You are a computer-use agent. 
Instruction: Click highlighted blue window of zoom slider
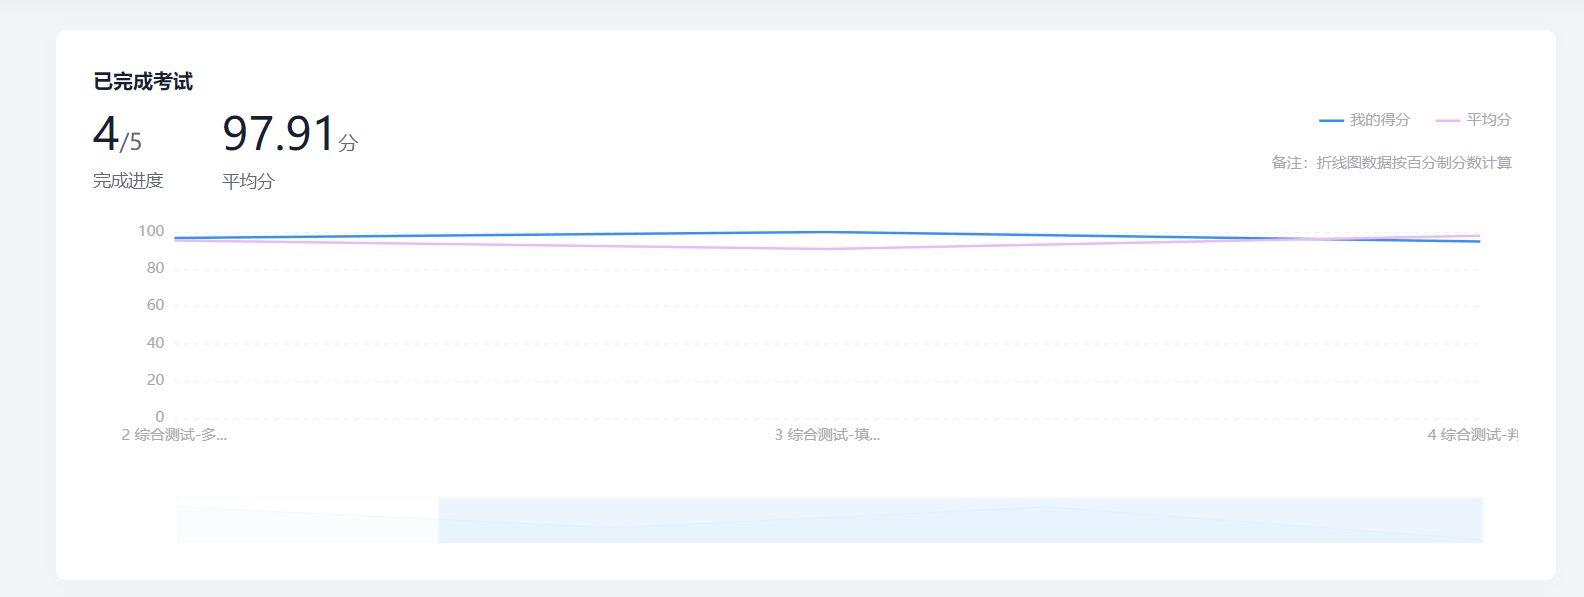pos(960,520)
